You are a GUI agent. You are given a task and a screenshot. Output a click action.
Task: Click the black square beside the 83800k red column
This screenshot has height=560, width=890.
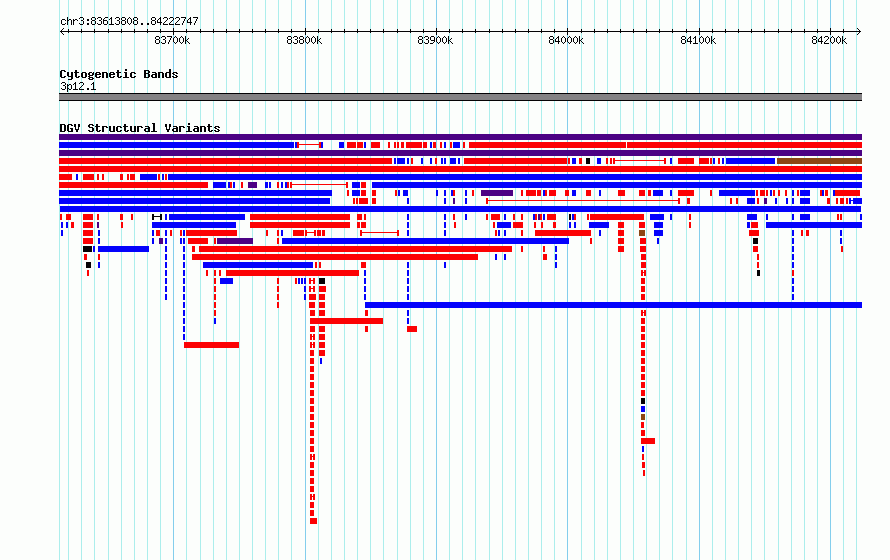[322, 281]
